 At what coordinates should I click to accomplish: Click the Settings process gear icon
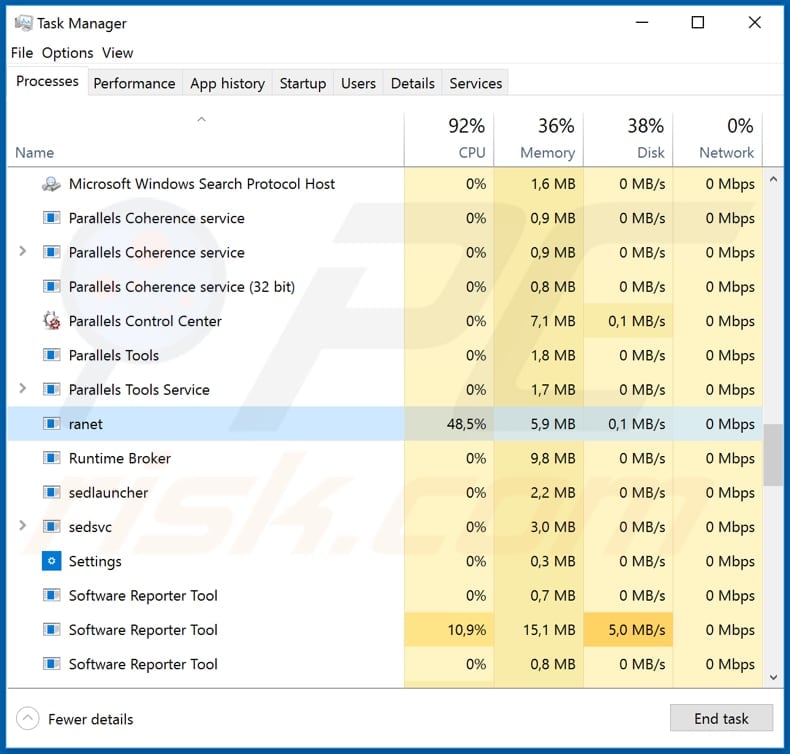click(x=52, y=561)
